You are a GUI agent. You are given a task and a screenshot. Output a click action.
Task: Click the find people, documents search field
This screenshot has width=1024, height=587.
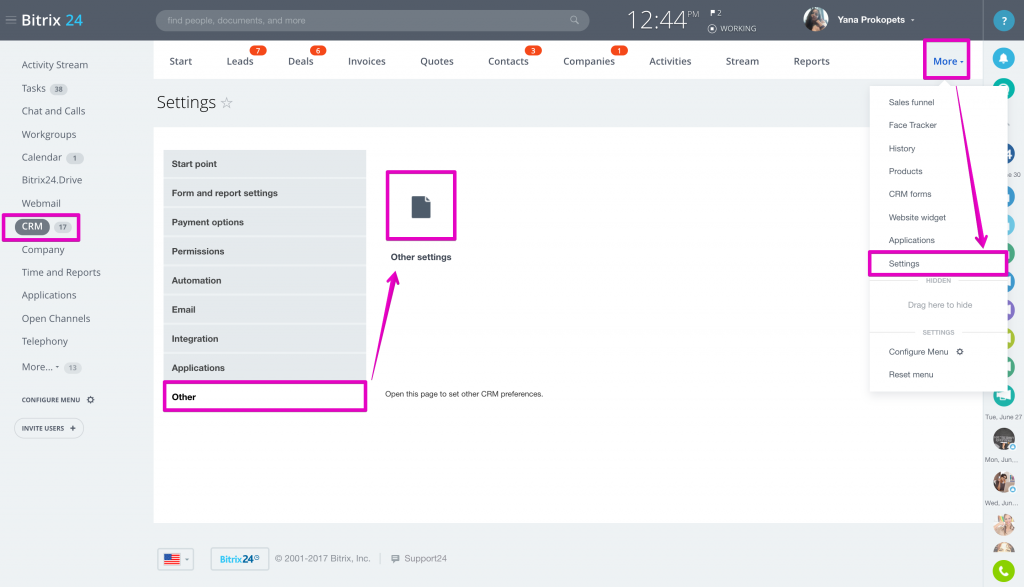372,20
